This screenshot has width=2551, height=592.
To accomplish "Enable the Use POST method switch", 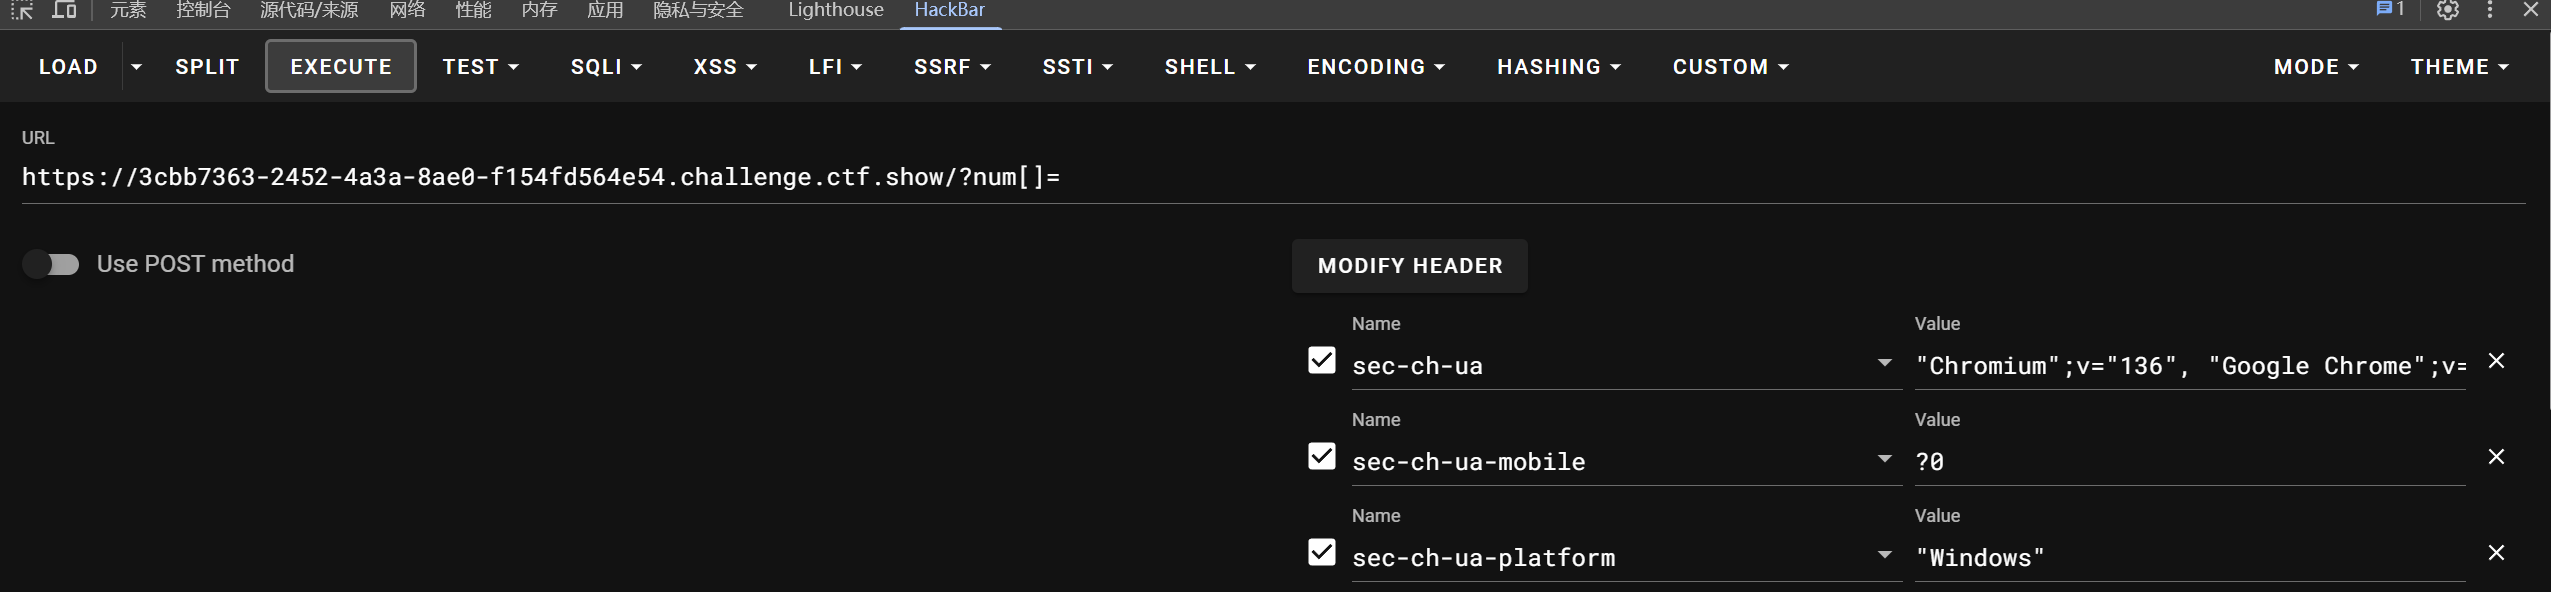I will point(51,264).
